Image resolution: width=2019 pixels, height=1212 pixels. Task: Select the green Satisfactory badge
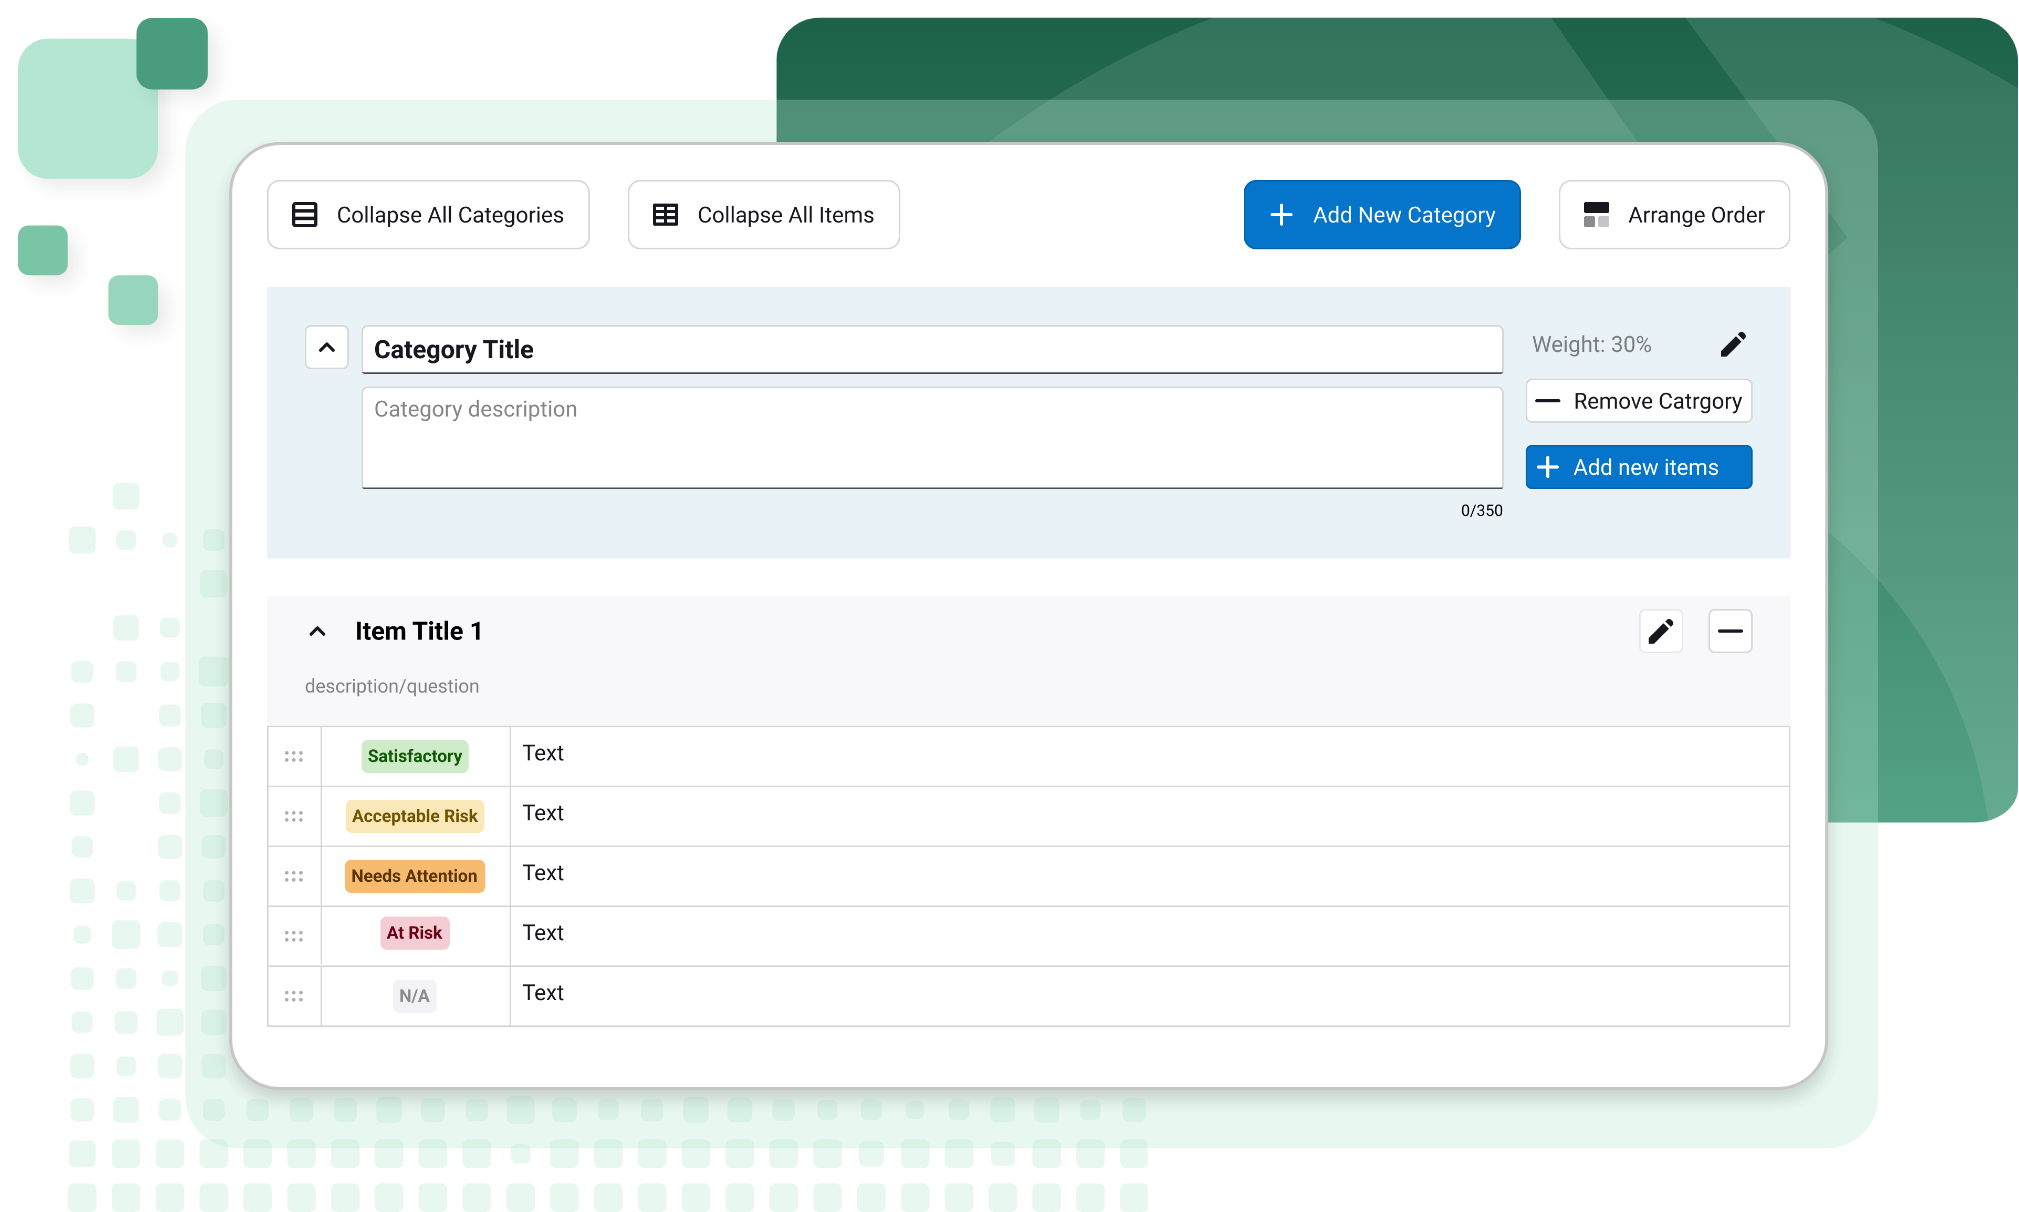coord(415,756)
